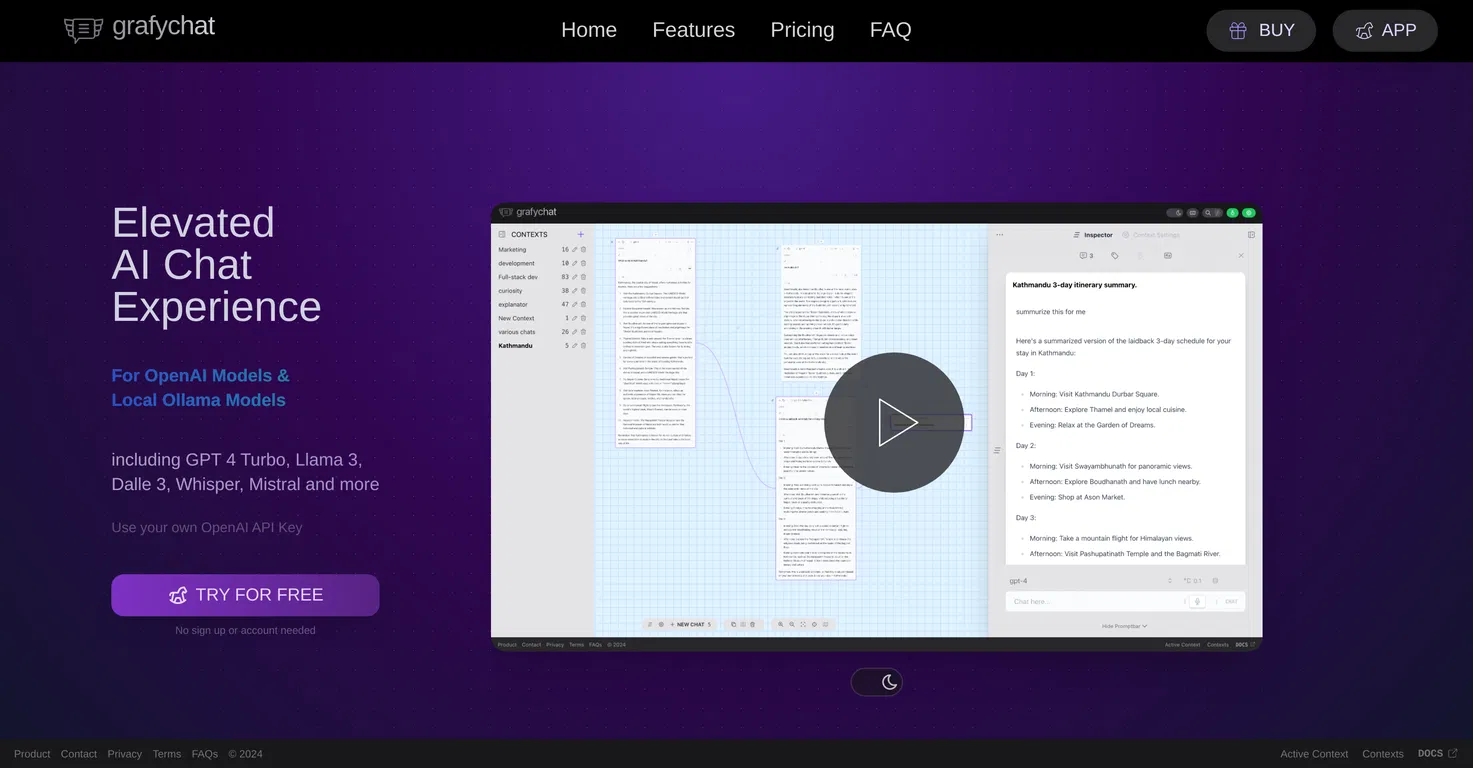Switch to Context Settings tab in preview

pyautogui.click(x=1151, y=235)
